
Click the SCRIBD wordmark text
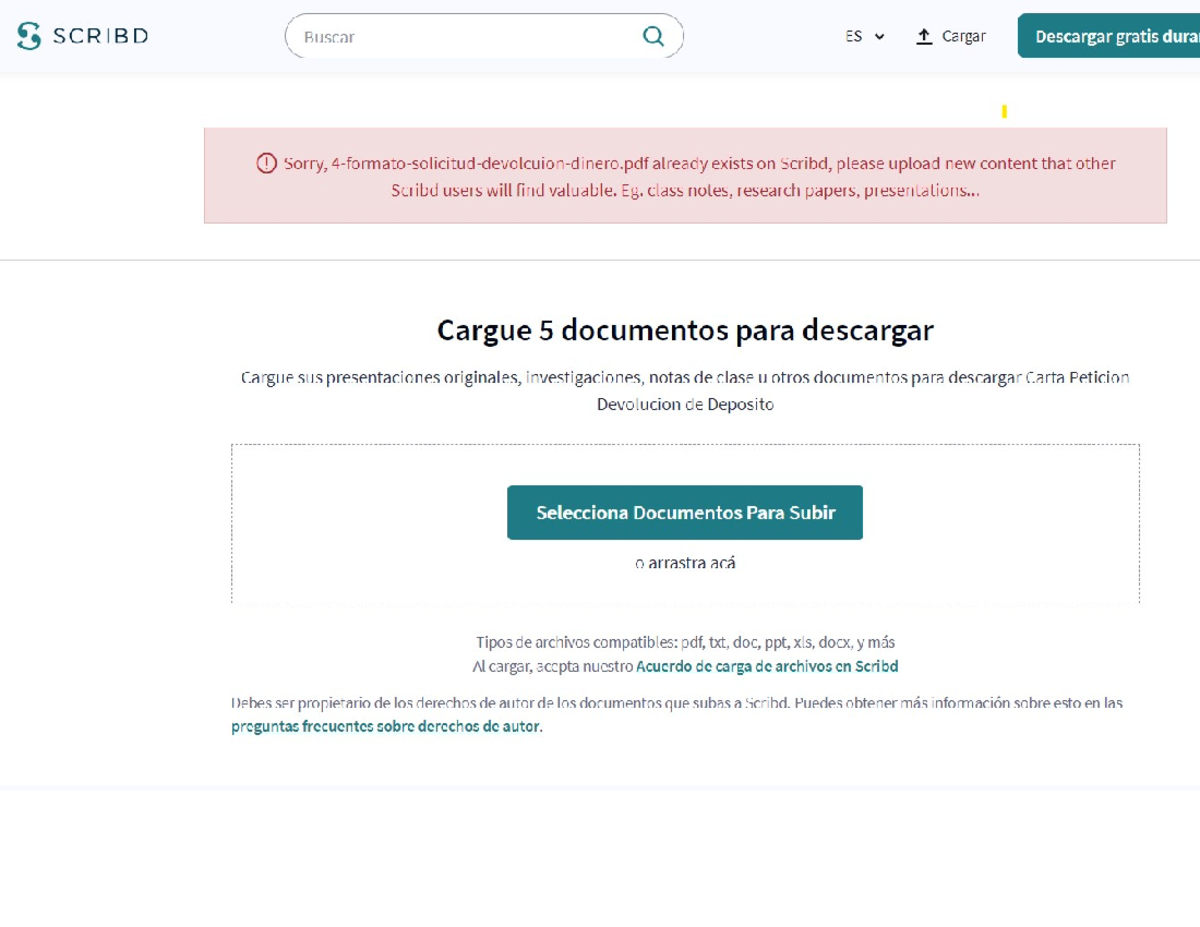pyautogui.click(x=100, y=36)
